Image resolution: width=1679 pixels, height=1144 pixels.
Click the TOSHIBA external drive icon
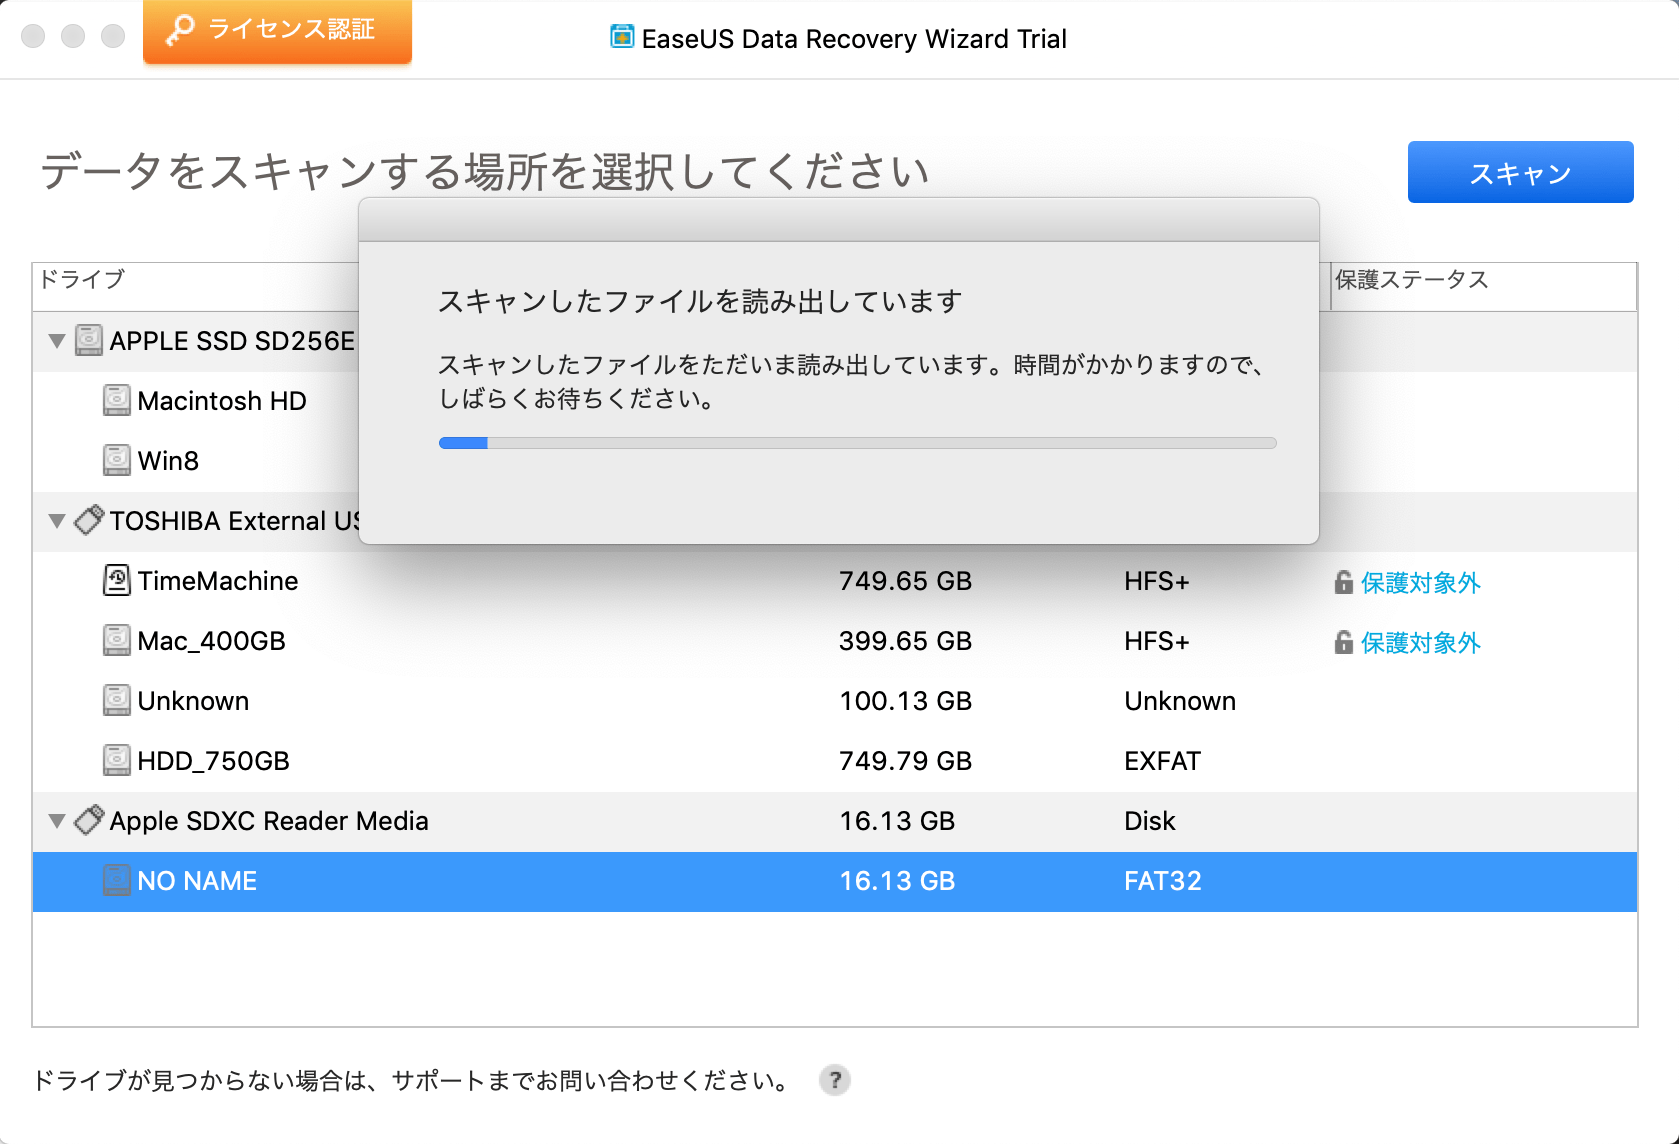tap(89, 520)
